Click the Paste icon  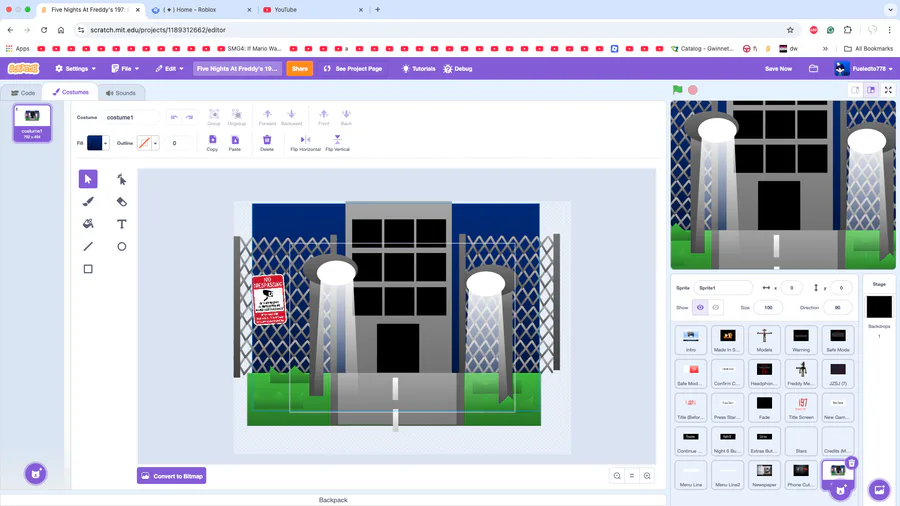[235, 143]
